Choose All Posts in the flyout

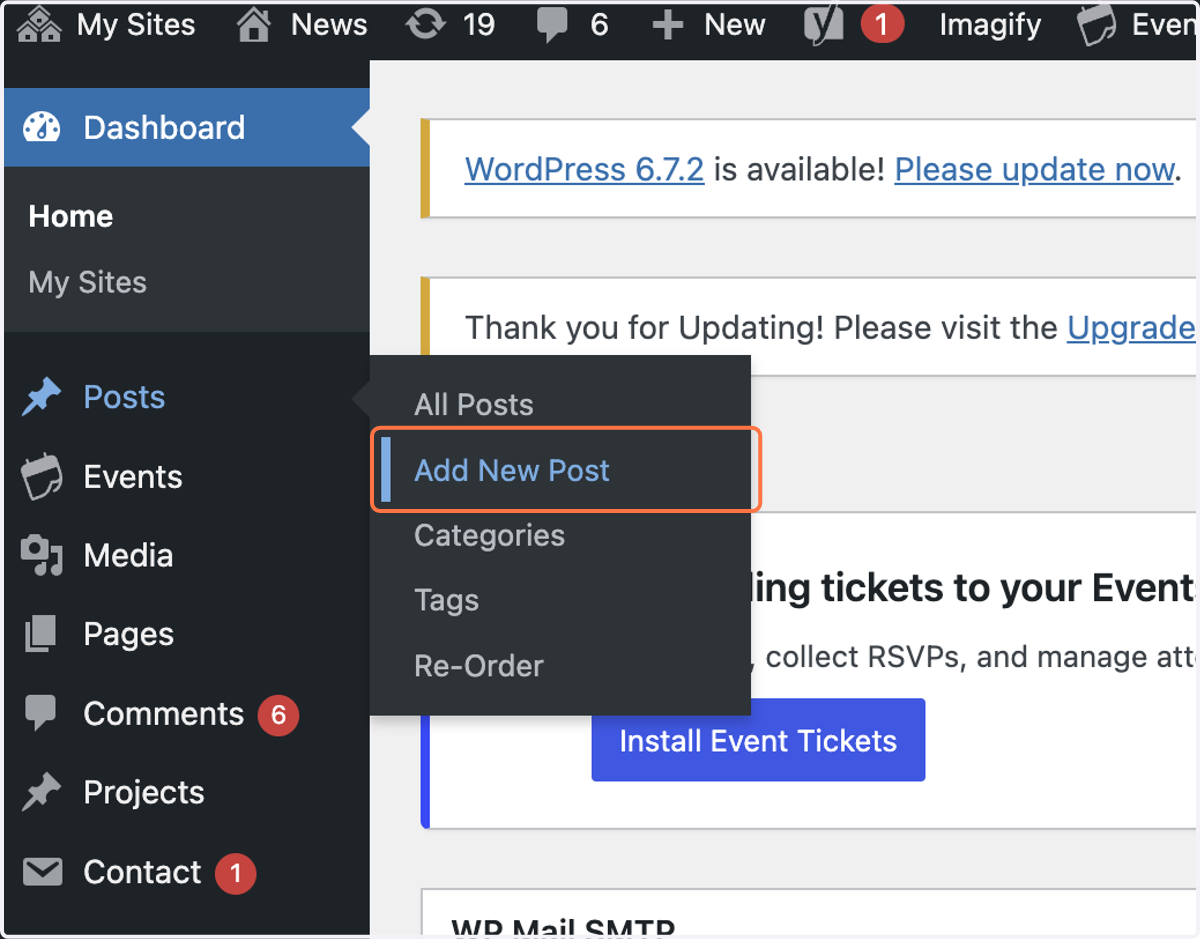[474, 405]
